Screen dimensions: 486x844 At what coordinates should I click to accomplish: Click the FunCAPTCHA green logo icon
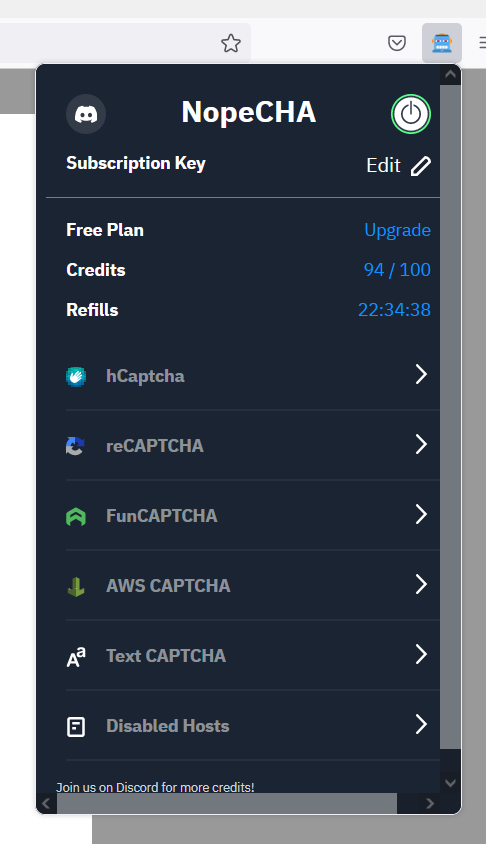[76, 516]
